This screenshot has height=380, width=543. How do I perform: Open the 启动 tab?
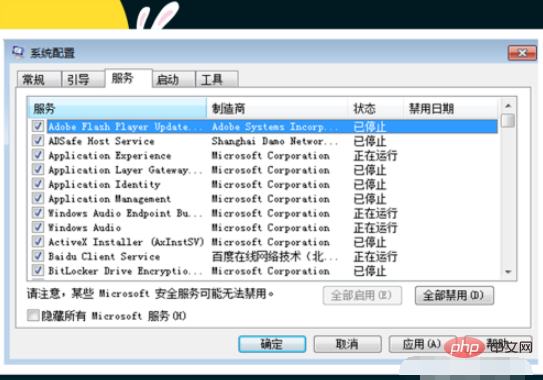tap(173, 79)
